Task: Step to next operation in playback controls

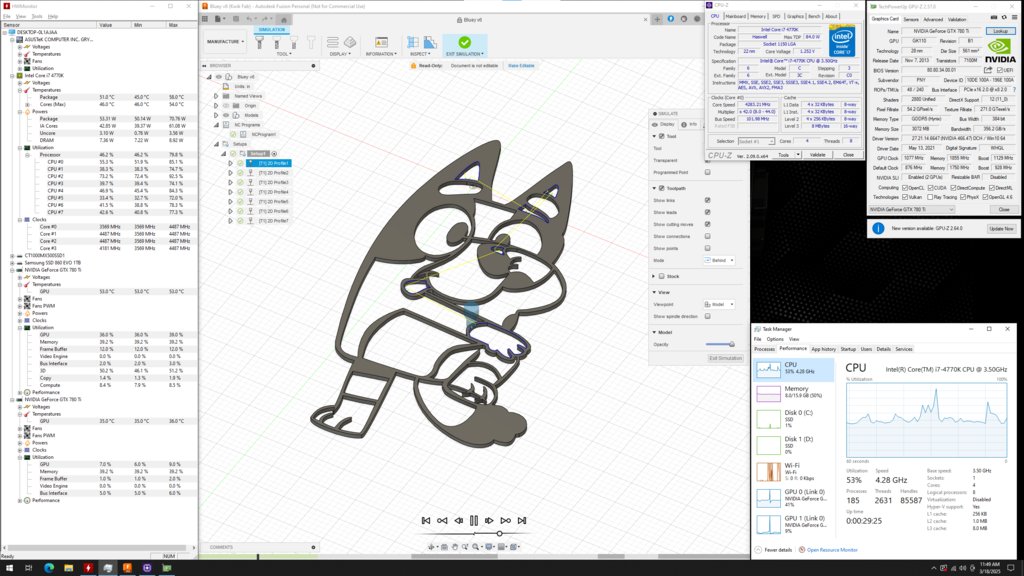Action: (x=505, y=520)
